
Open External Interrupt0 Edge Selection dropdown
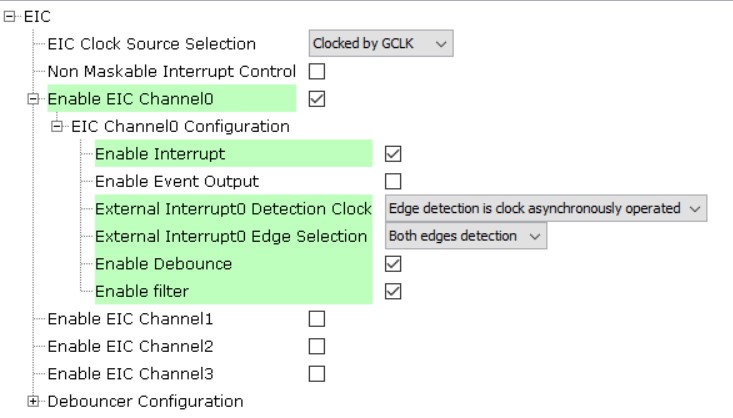point(466,236)
